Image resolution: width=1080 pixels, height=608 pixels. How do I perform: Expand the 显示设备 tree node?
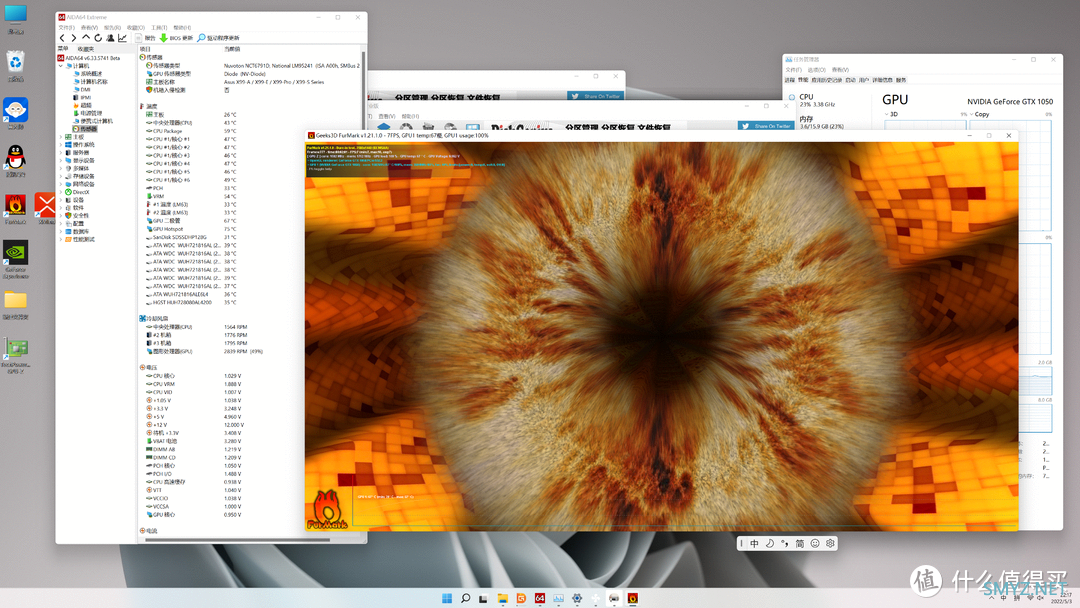[61, 160]
